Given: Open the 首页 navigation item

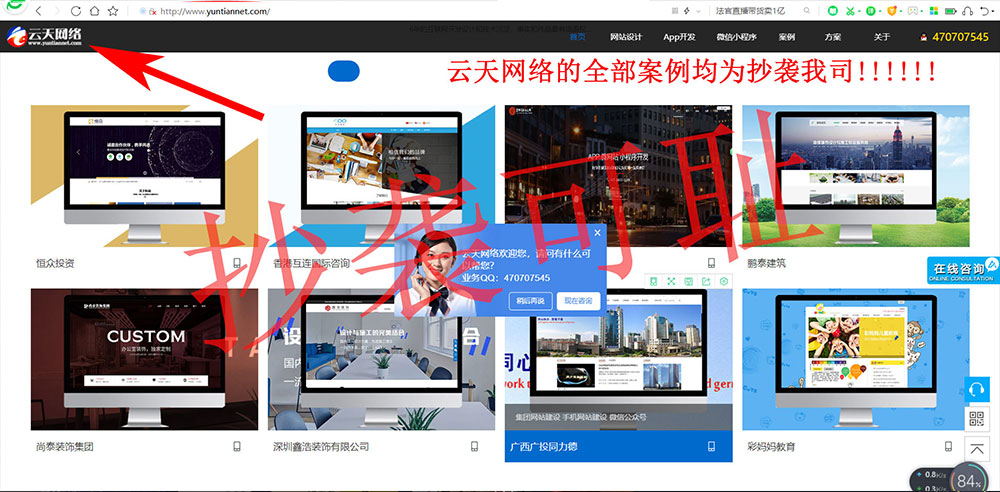Looking at the screenshot, I should (578, 37).
